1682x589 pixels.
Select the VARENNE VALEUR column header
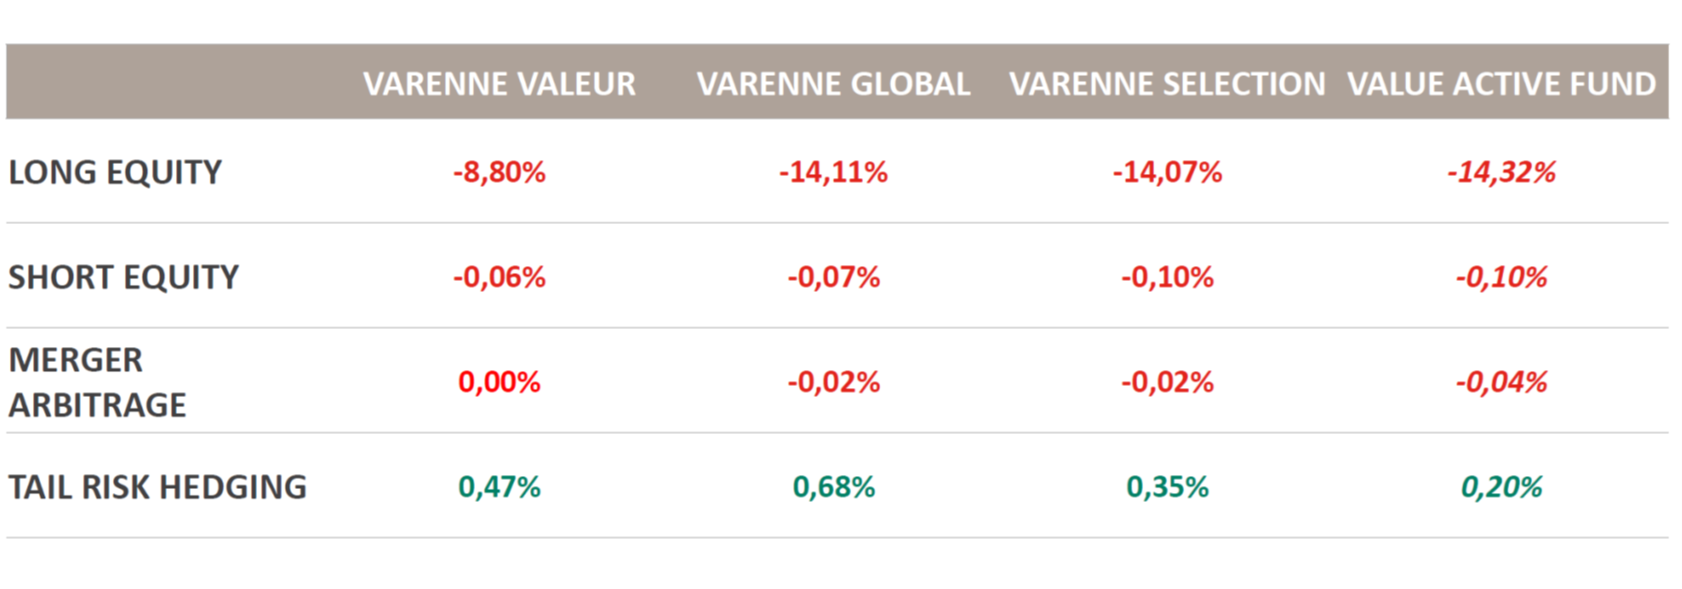pyautogui.click(x=499, y=84)
